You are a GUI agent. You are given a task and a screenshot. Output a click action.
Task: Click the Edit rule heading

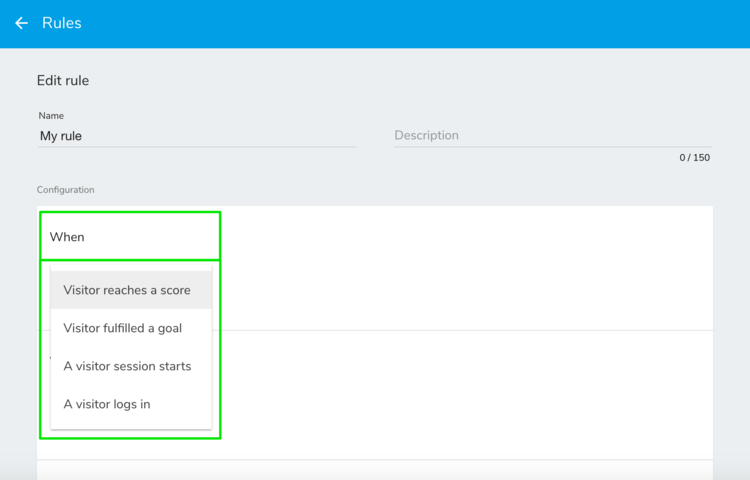pos(63,80)
